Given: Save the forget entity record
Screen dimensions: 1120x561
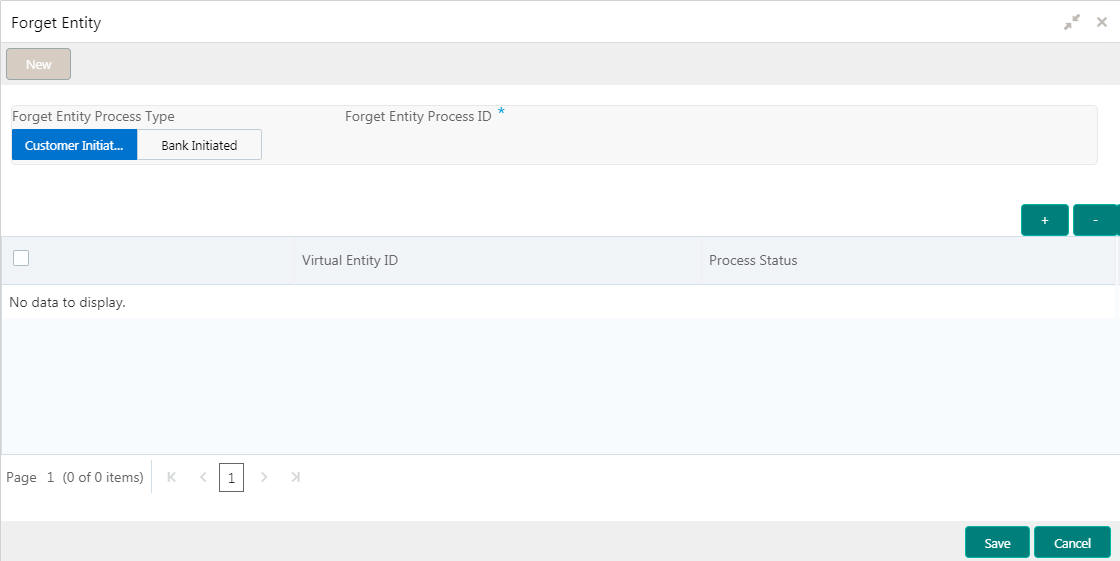Looking at the screenshot, I should tap(997, 543).
